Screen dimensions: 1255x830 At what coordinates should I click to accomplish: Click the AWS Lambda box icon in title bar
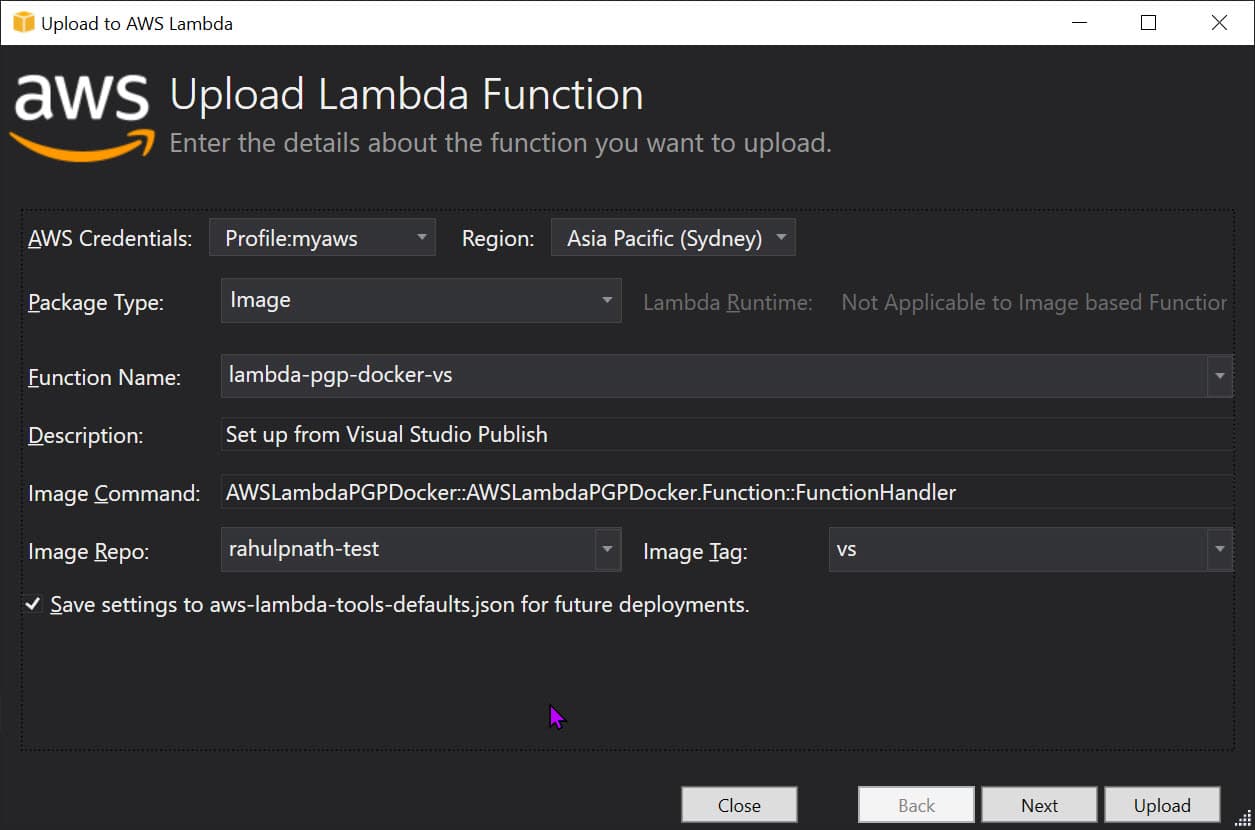tap(23, 22)
